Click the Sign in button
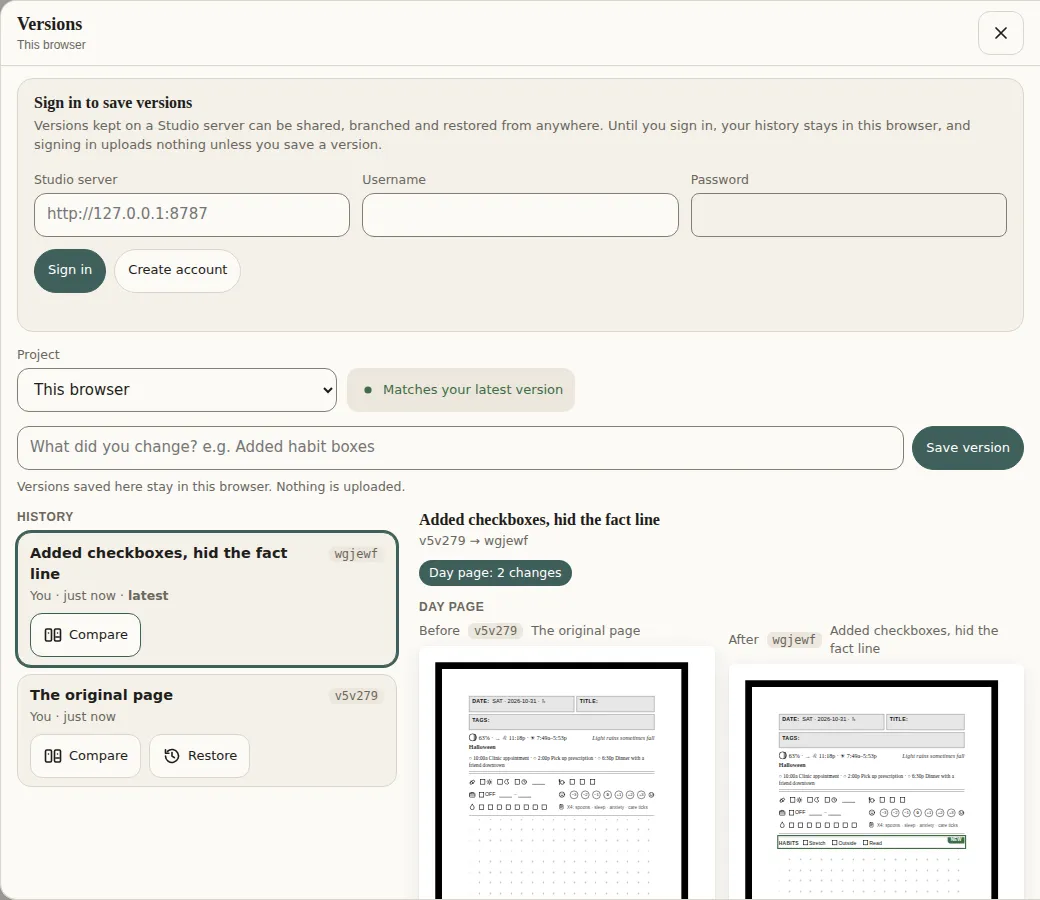 [x=70, y=271]
